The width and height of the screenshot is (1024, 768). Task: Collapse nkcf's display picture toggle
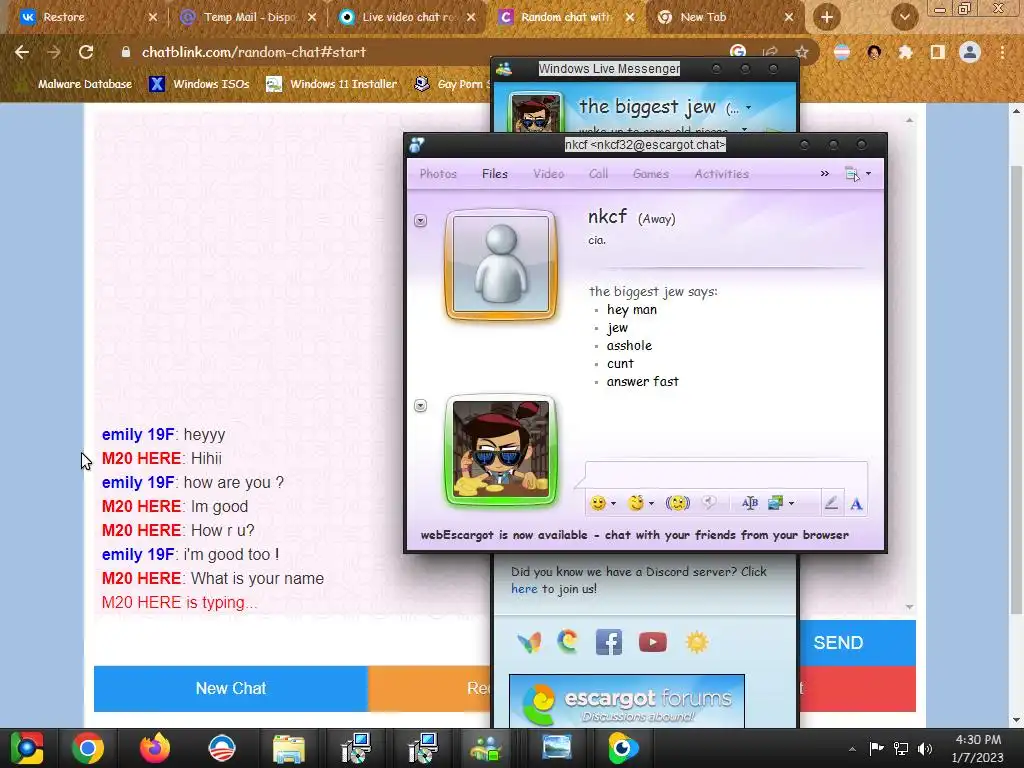(421, 221)
